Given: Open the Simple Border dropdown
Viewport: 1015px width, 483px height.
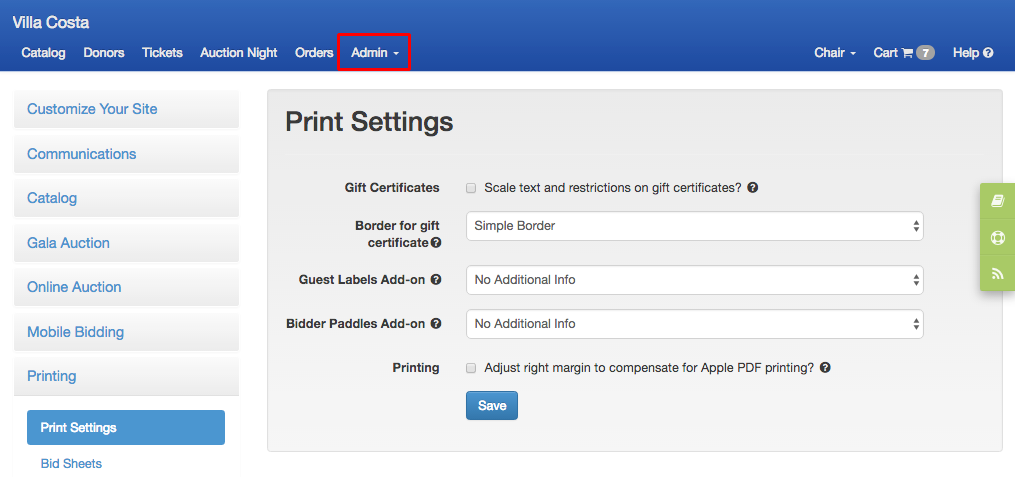Looking at the screenshot, I should pos(695,226).
